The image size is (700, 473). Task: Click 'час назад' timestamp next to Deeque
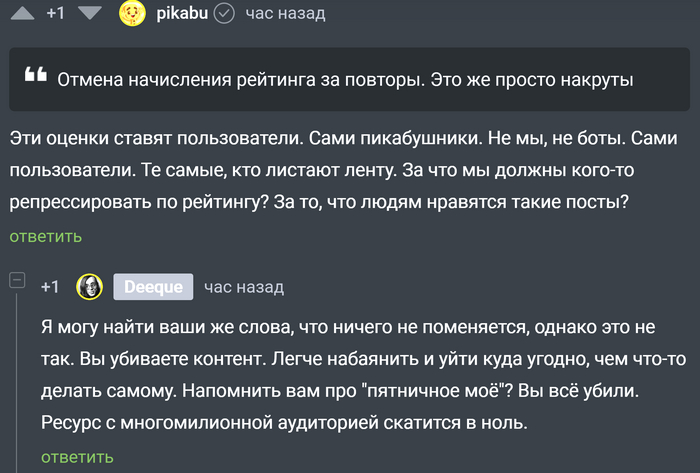pyautogui.click(x=244, y=287)
